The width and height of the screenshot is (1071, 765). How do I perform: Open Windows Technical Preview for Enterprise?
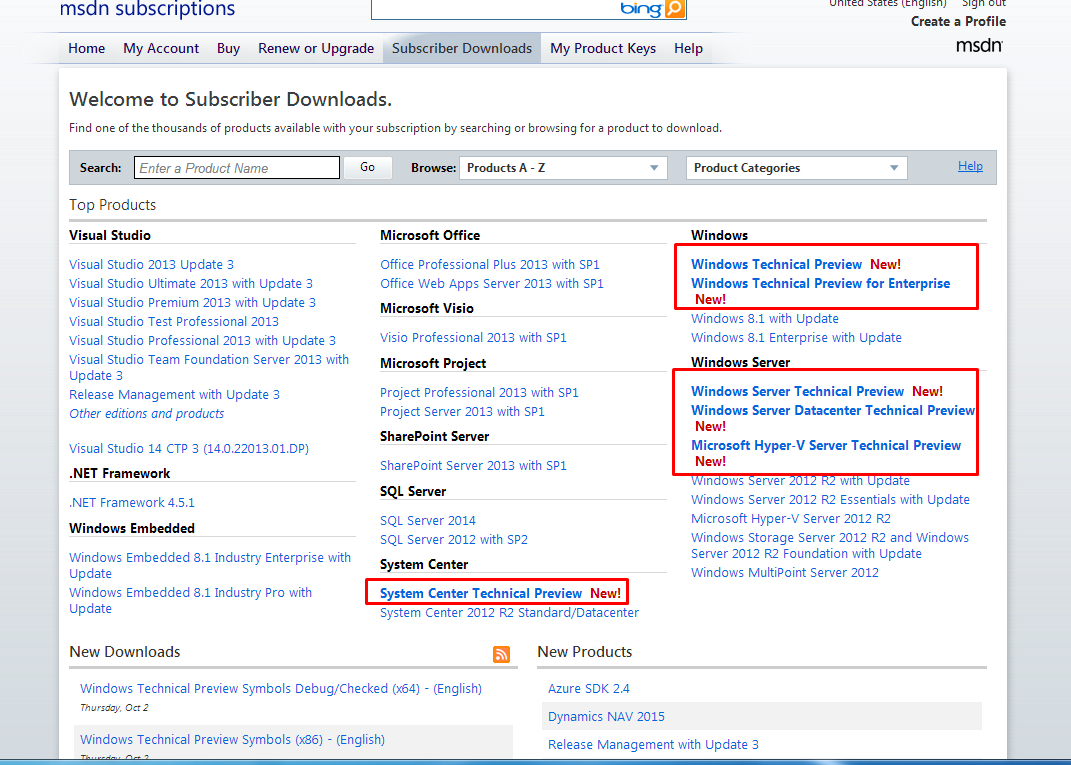(x=820, y=283)
